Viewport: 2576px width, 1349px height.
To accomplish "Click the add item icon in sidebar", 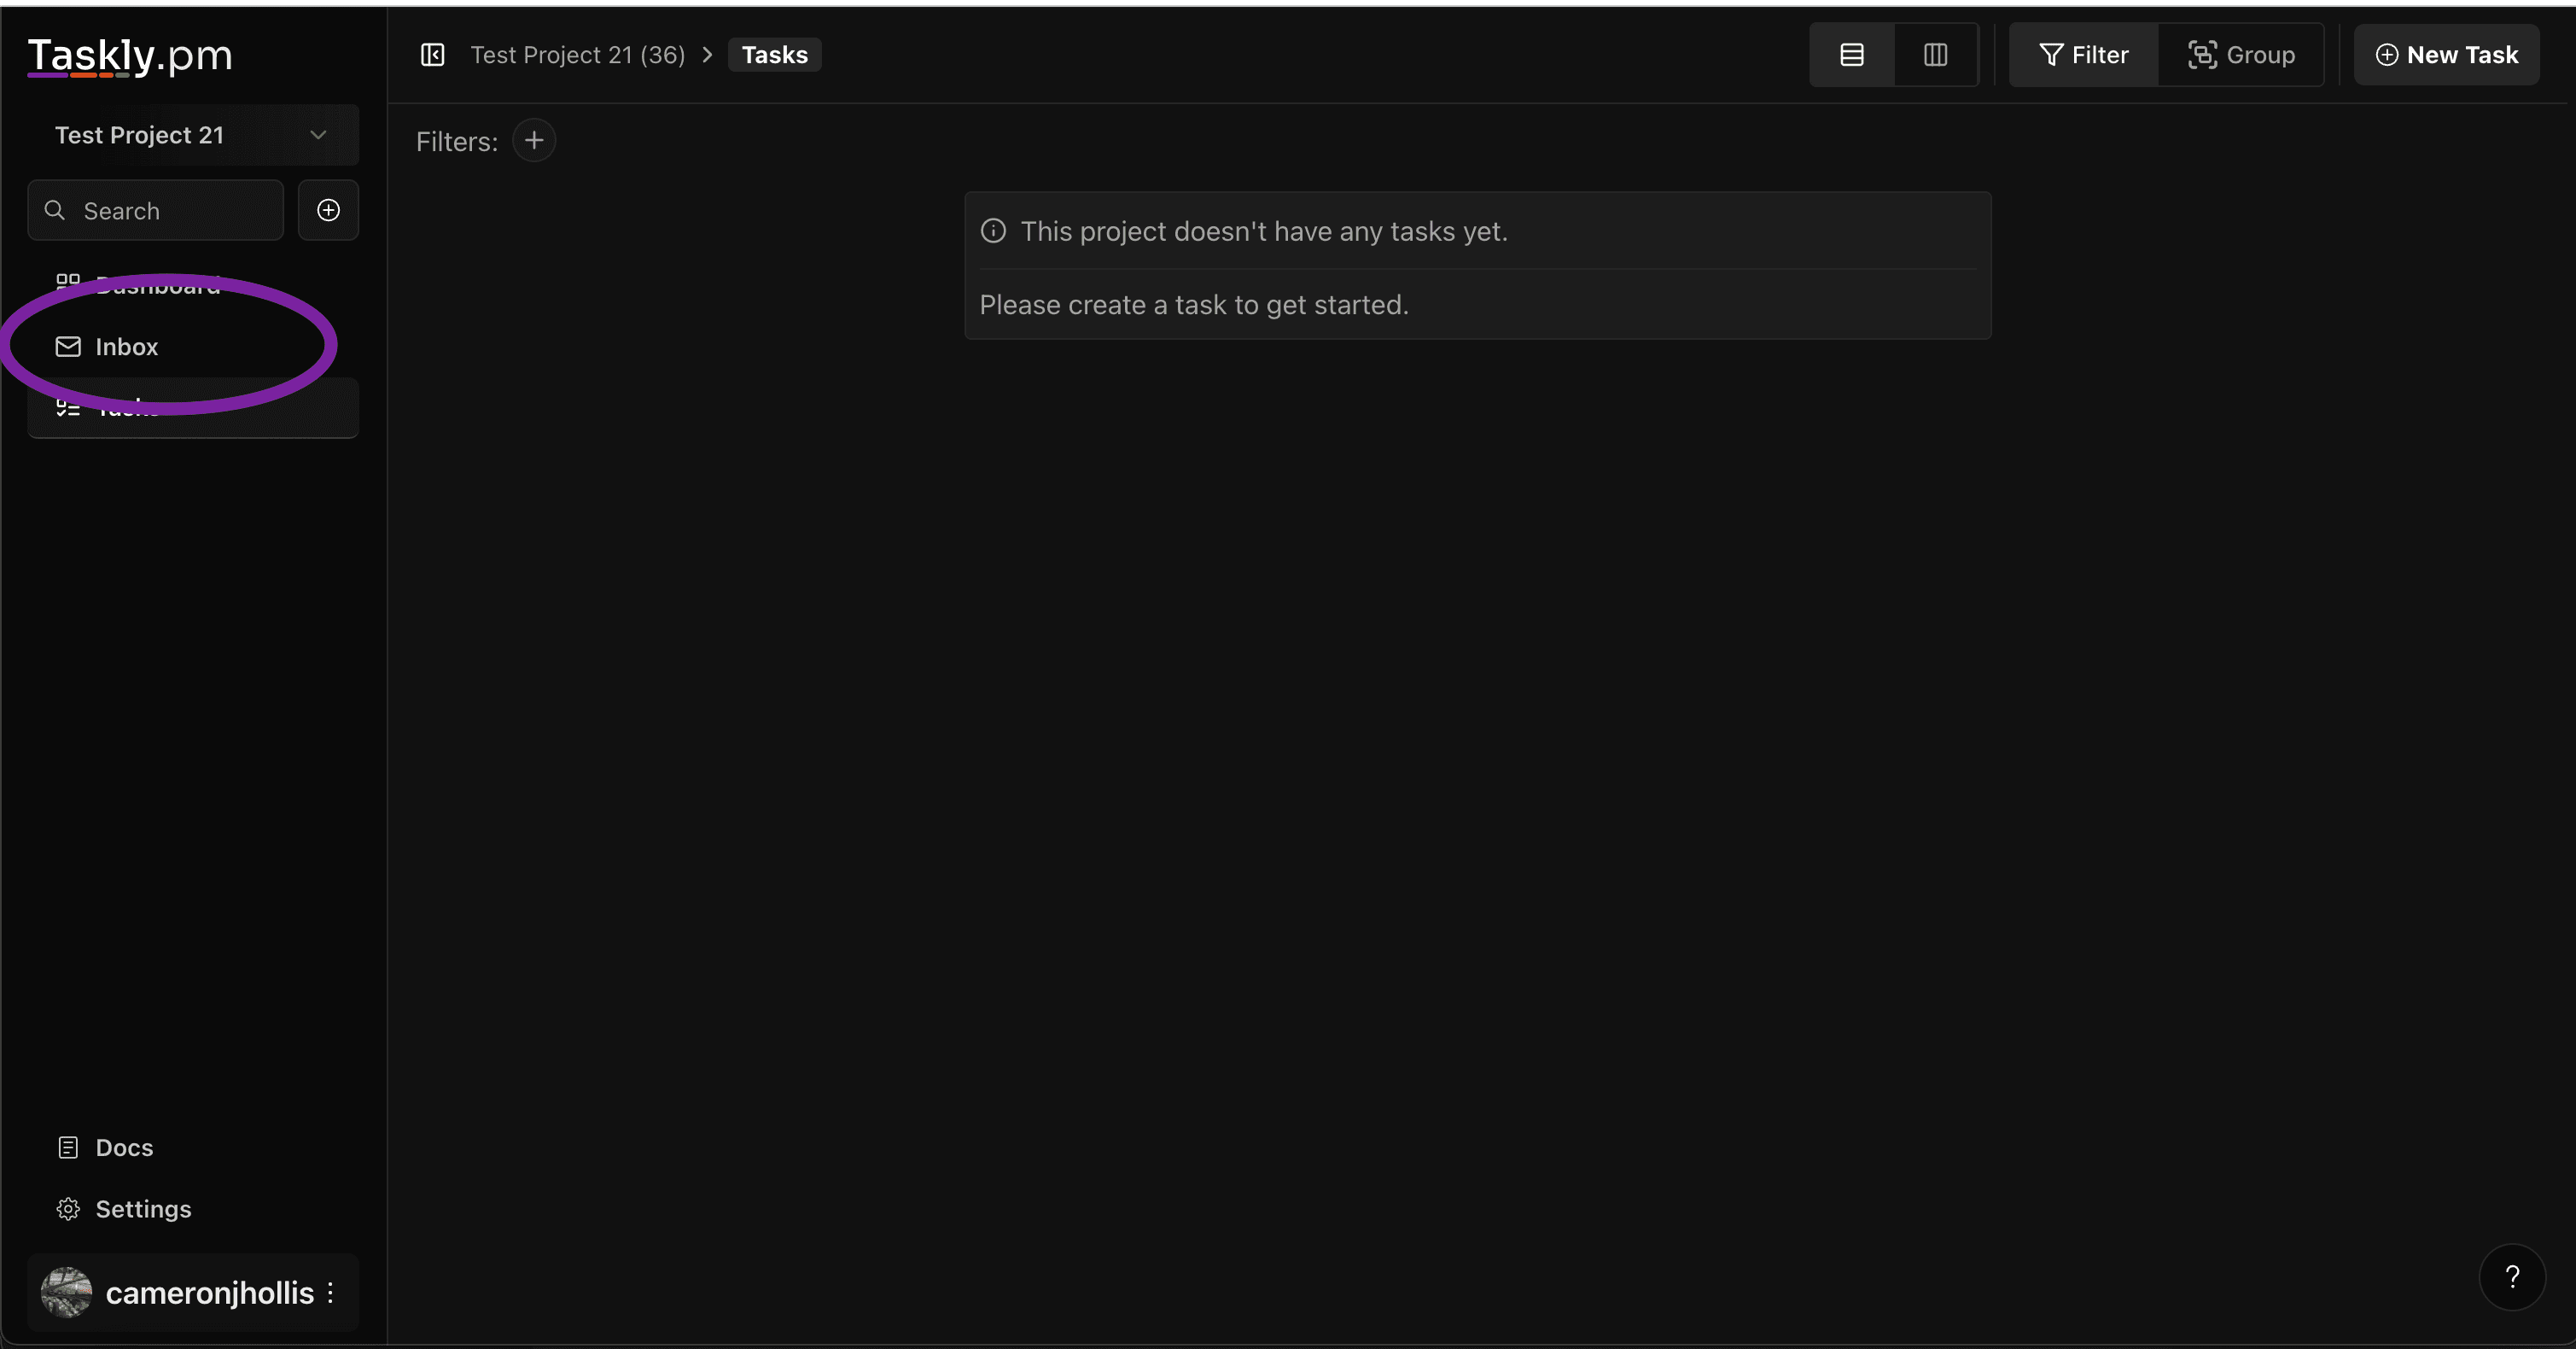I will point(329,209).
